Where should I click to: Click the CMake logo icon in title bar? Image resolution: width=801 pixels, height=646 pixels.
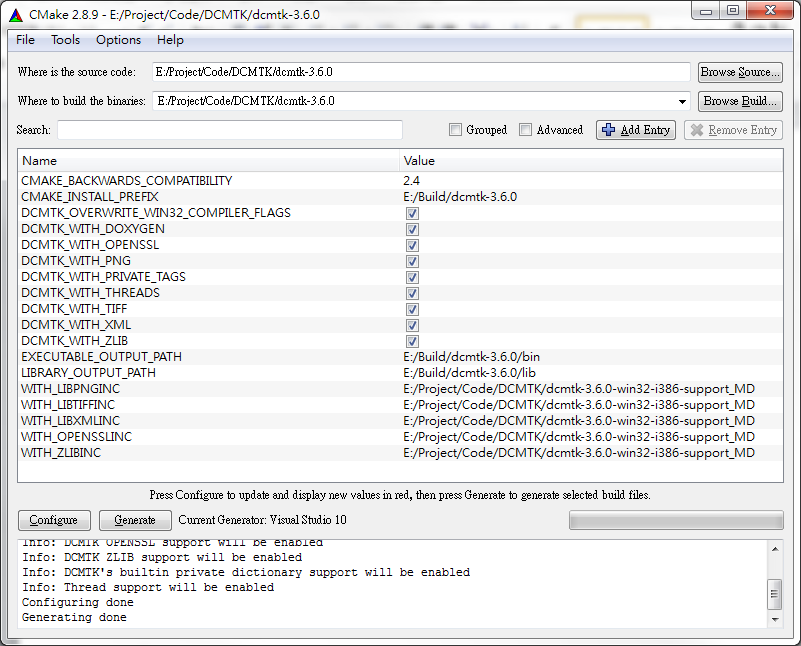coord(16,15)
